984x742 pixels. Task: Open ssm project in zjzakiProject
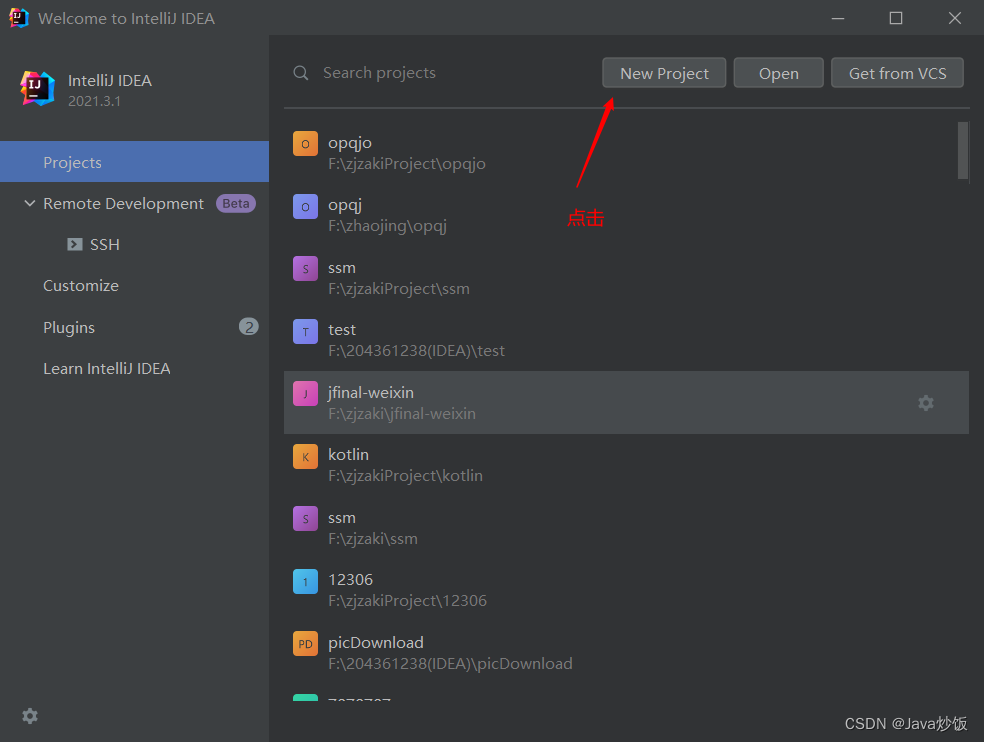(x=626, y=277)
